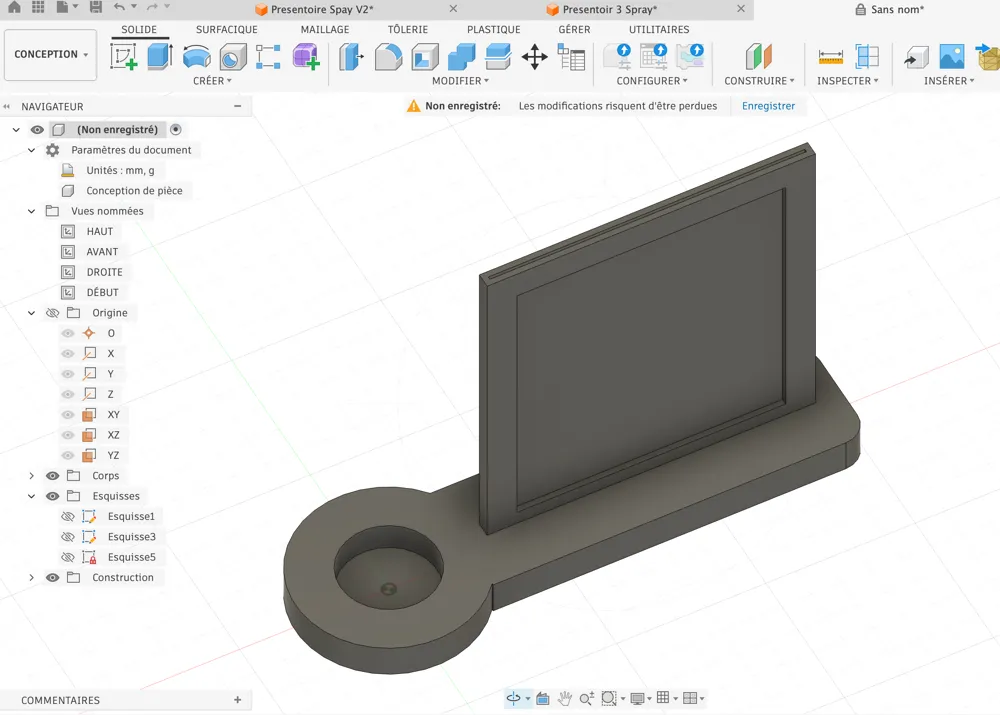Show the hidden Esquisse5 sketch
Screen dimensions: 1000x715
click(x=68, y=557)
